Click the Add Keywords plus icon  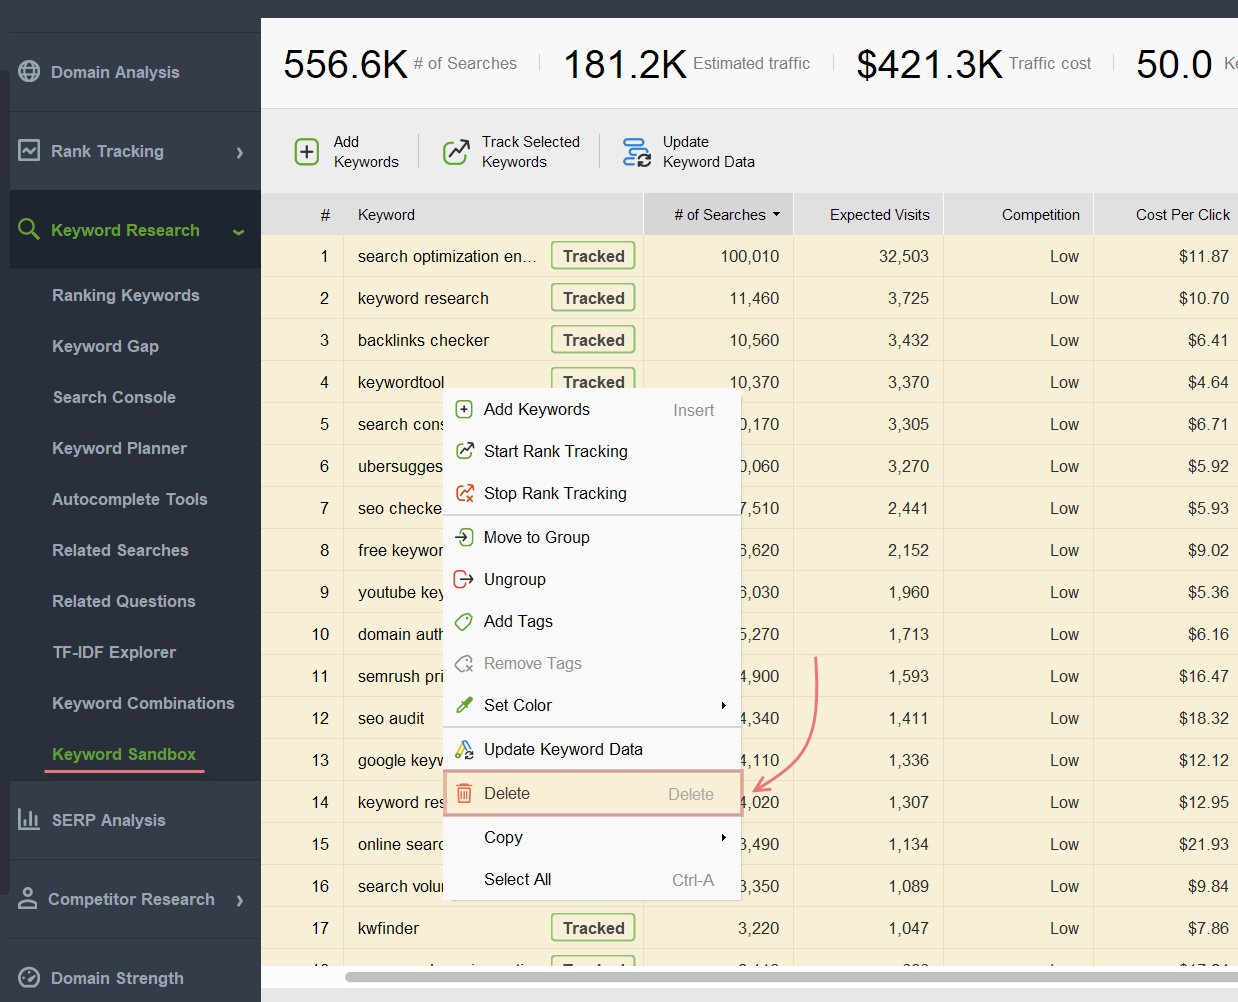(306, 150)
